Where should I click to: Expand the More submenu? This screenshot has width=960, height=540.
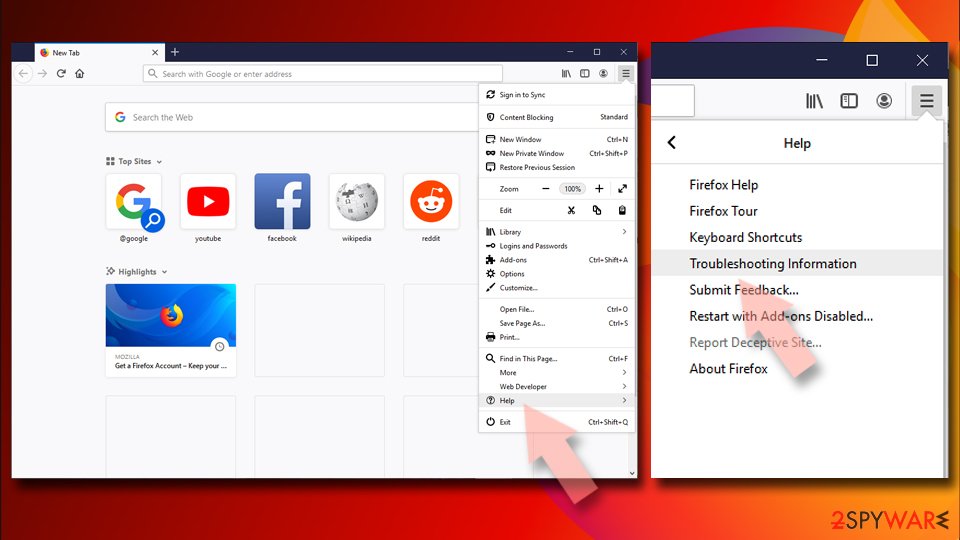coord(557,372)
